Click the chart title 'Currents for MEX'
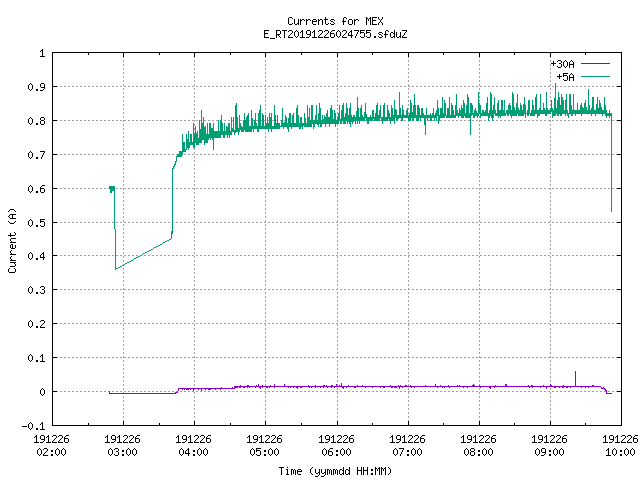 click(335, 21)
